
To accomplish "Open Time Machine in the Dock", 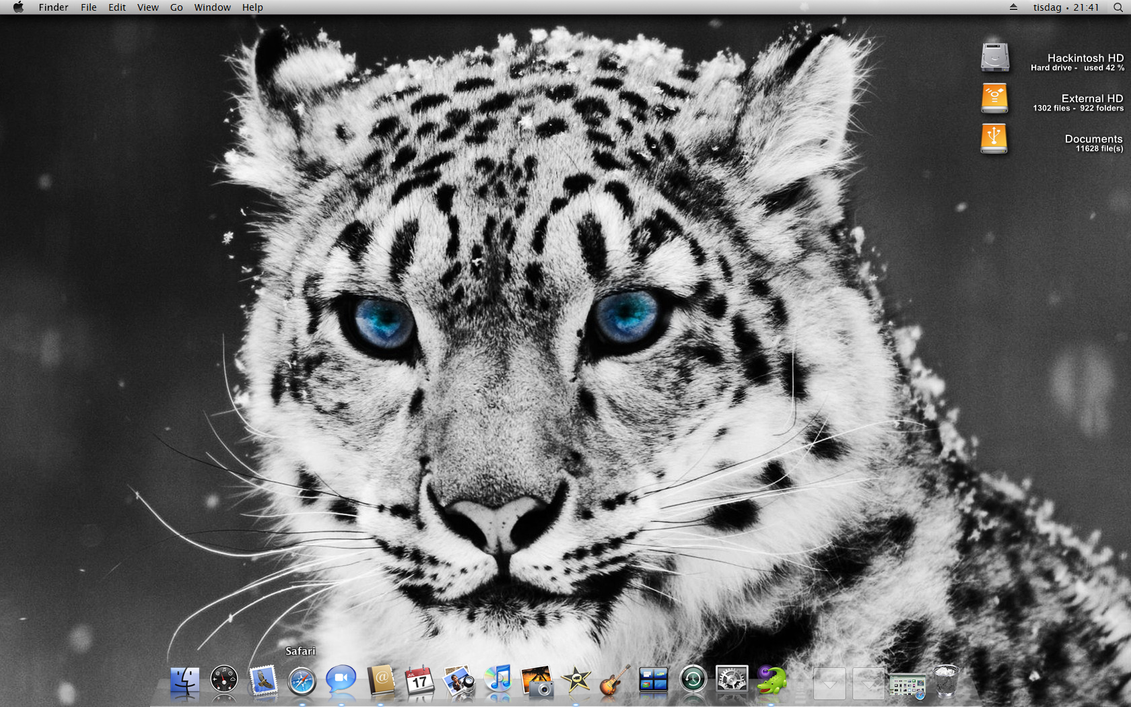I will point(692,680).
